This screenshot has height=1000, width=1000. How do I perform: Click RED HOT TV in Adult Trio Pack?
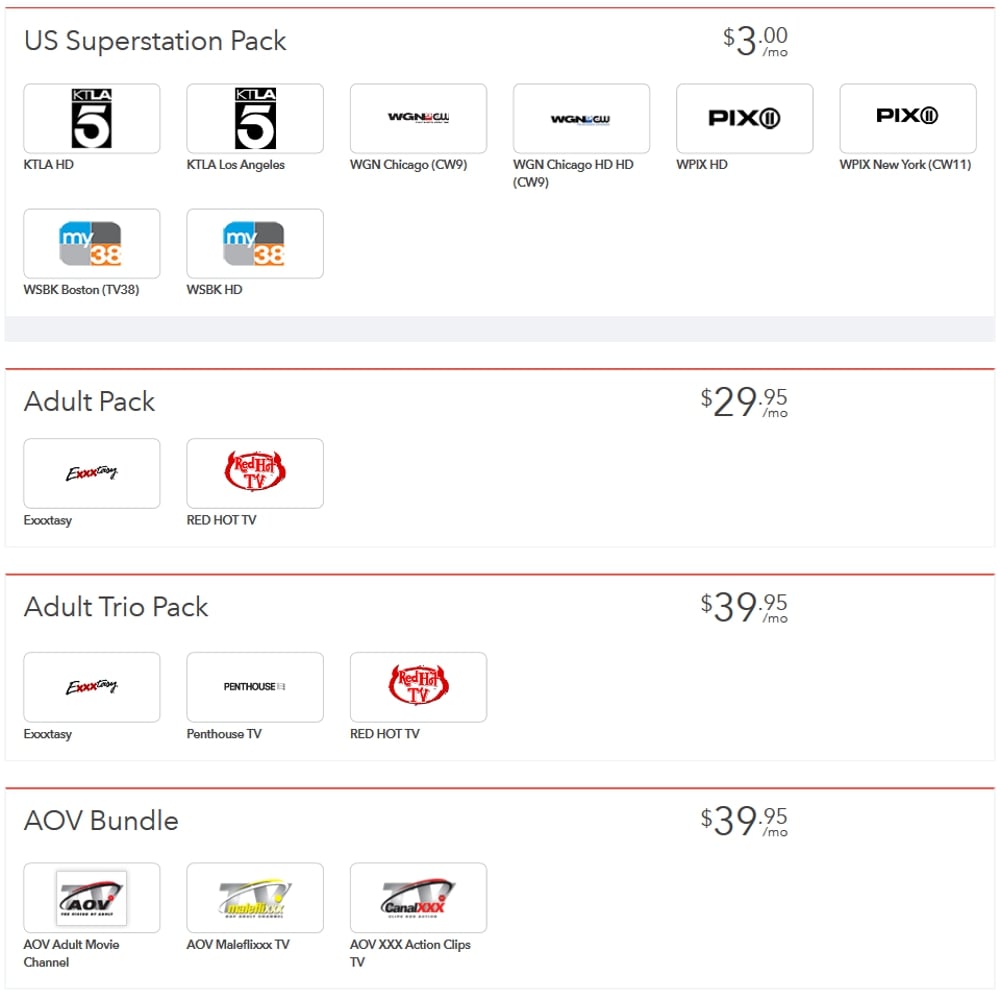point(418,687)
